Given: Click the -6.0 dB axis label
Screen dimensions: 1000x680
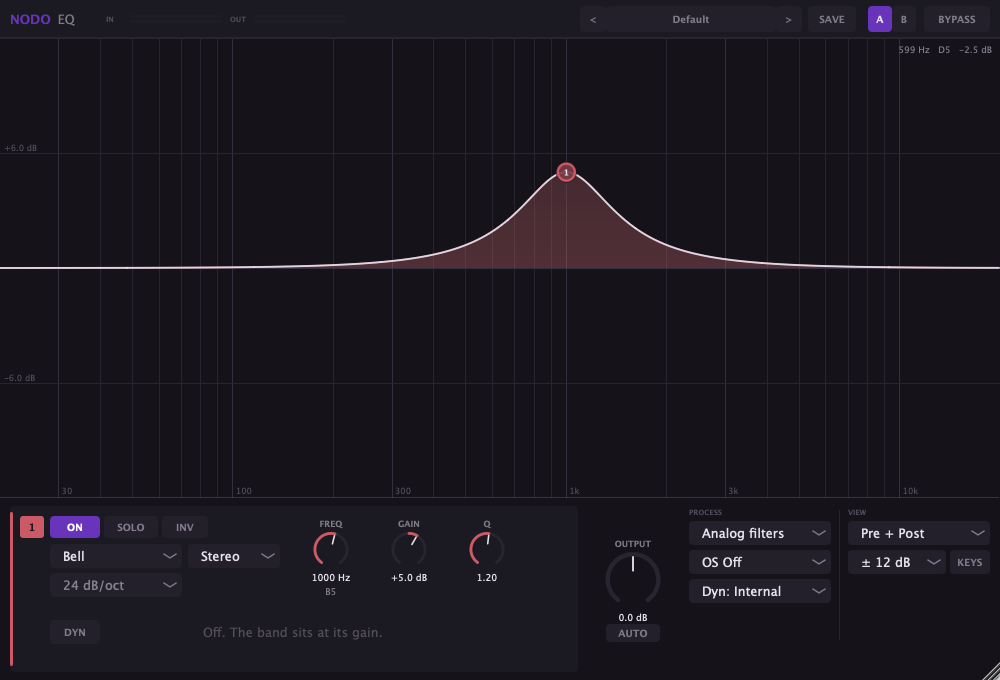Looking at the screenshot, I should coord(20,378).
